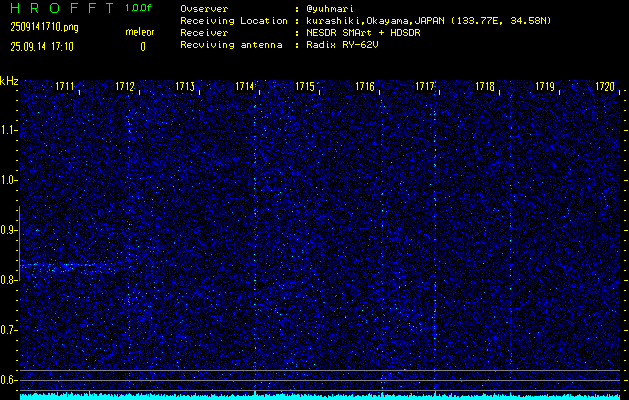Click the date stamp 25.09.14 17:10

click(x=42, y=47)
